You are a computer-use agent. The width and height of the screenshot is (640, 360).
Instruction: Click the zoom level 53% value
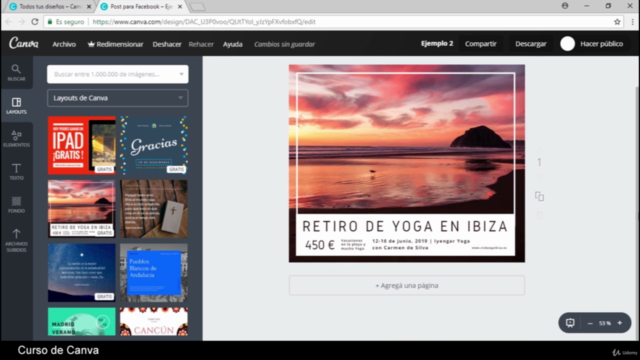point(605,323)
